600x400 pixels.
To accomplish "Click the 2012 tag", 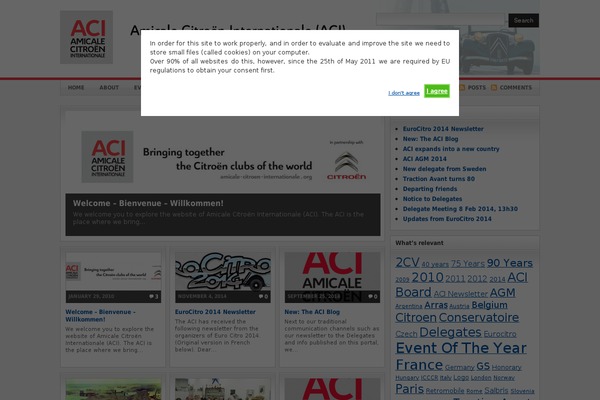I will pyautogui.click(x=477, y=279).
